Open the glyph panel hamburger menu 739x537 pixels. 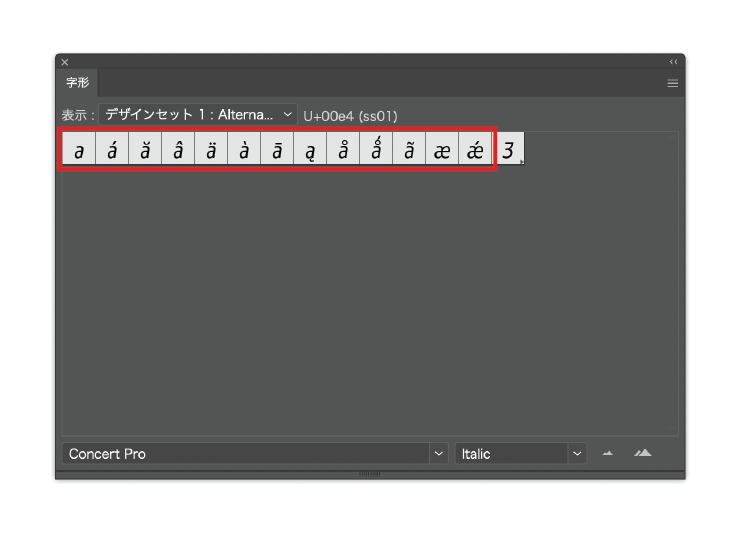click(673, 84)
